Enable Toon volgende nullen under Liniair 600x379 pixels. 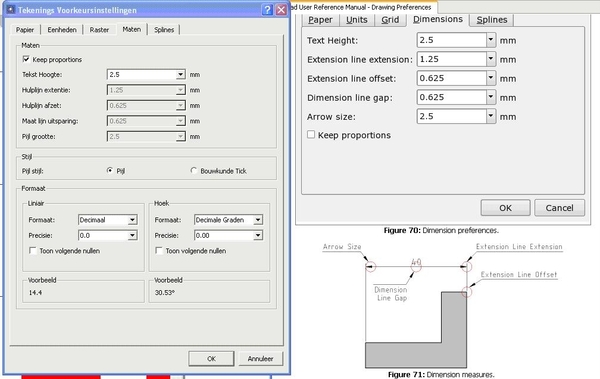(33, 250)
